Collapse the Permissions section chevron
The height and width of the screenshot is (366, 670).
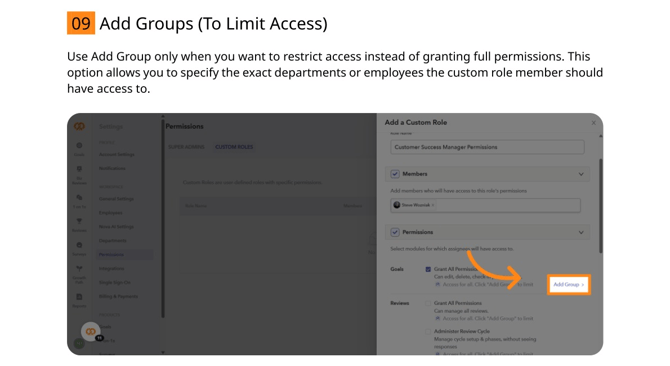point(581,232)
